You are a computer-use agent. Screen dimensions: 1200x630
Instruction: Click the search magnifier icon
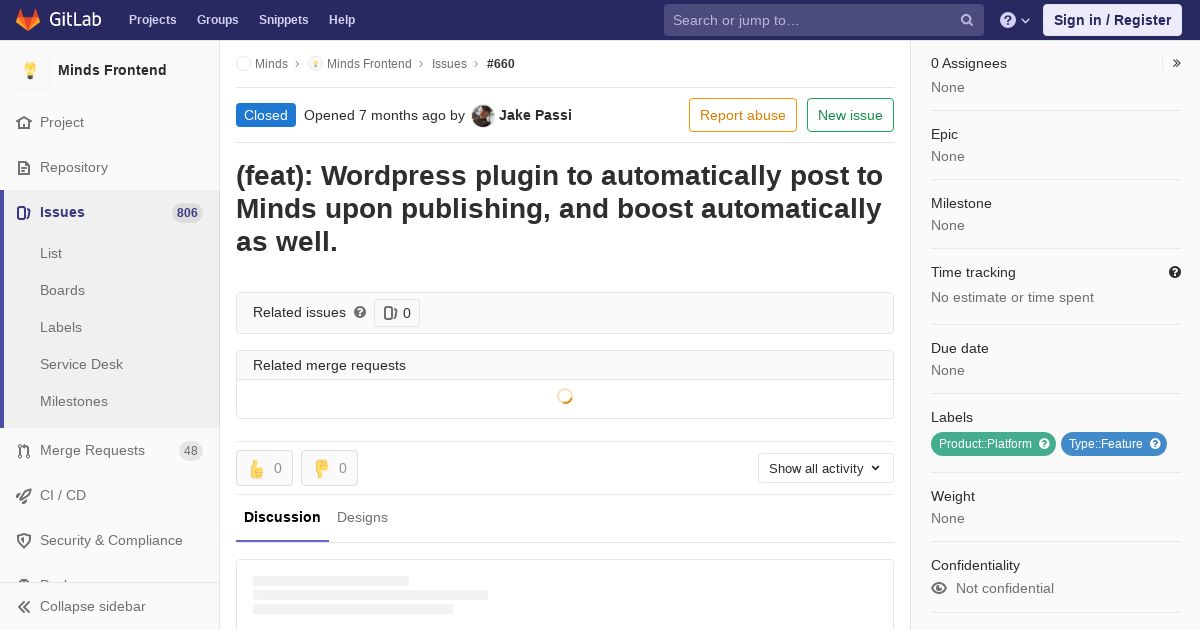(967, 20)
